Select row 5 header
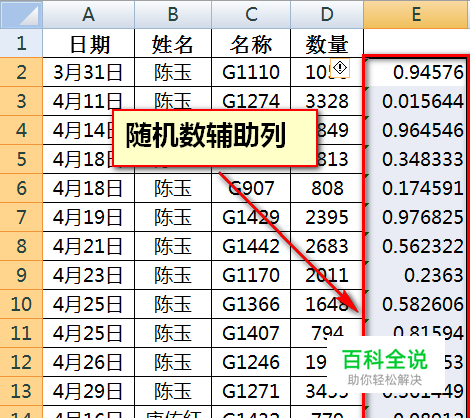This screenshot has height=418, width=470. 21,159
